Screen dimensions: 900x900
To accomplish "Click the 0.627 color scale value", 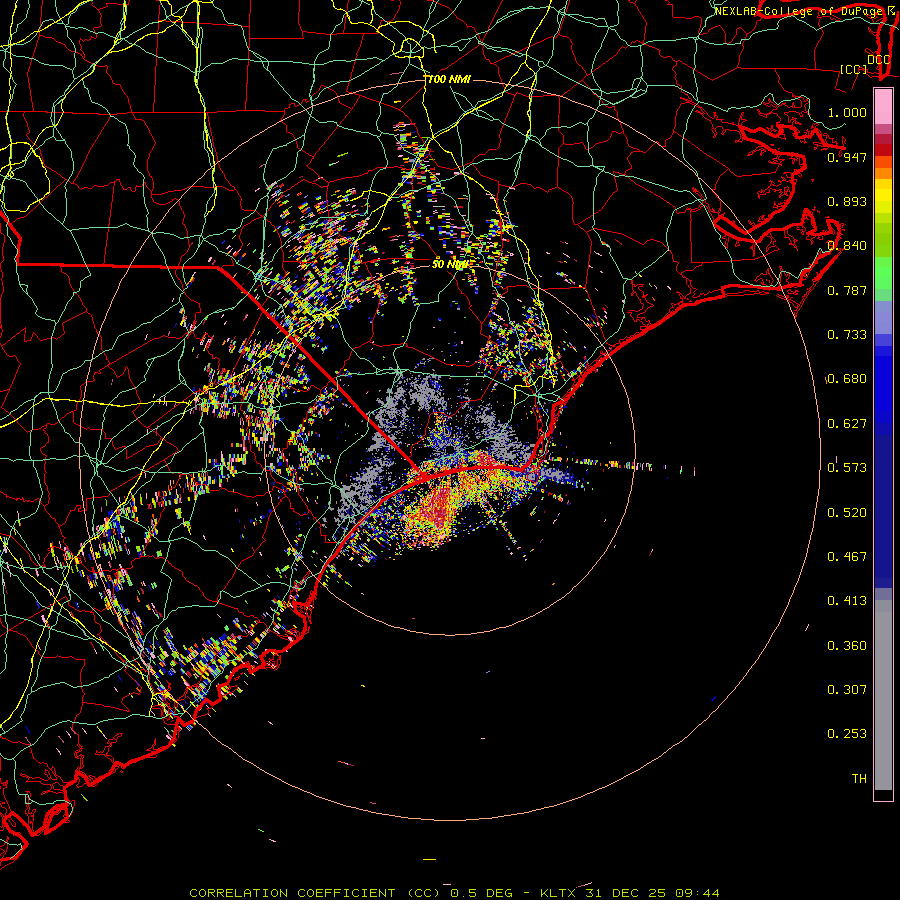I will [847, 424].
